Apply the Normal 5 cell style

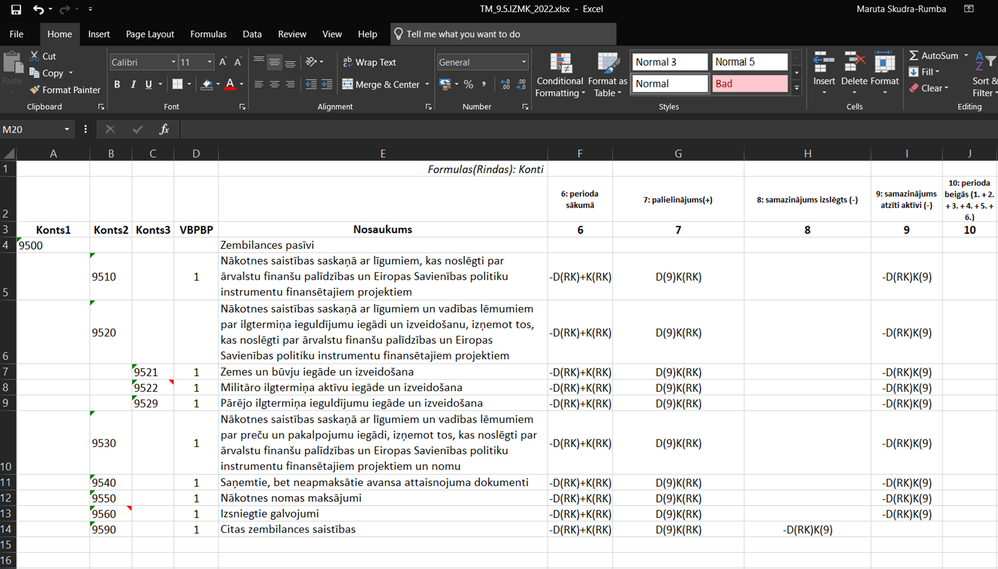pyautogui.click(x=750, y=62)
